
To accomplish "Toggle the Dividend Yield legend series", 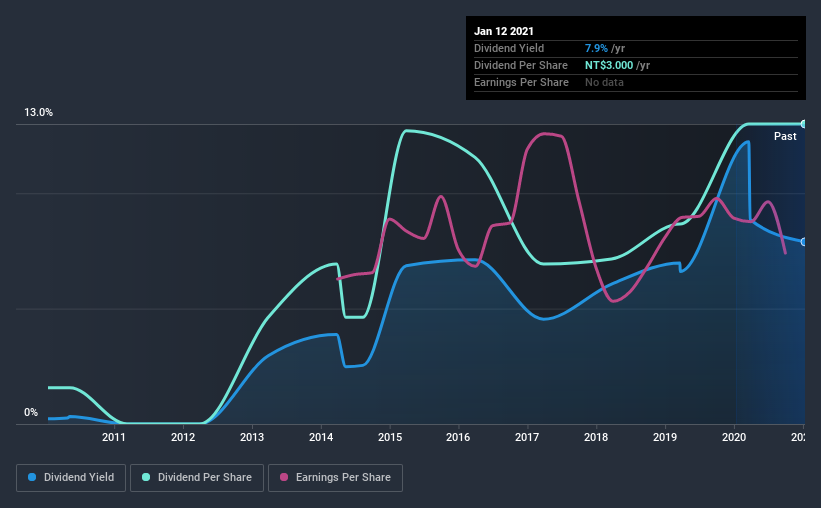I will coord(71,478).
